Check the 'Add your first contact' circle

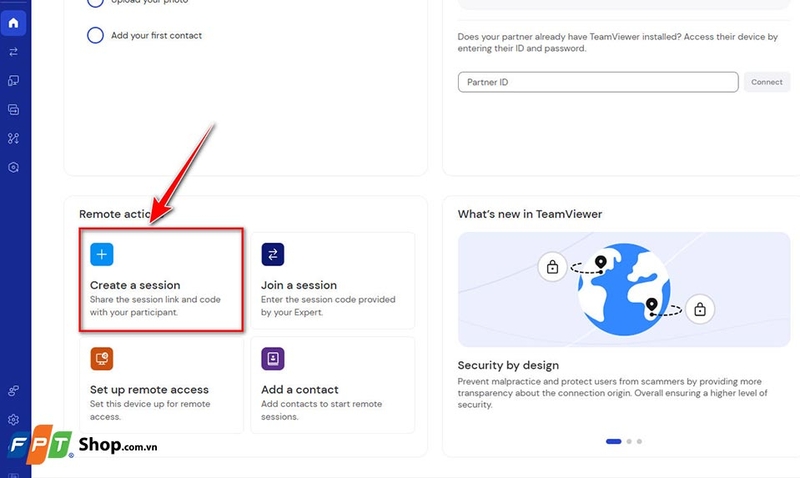click(95, 36)
